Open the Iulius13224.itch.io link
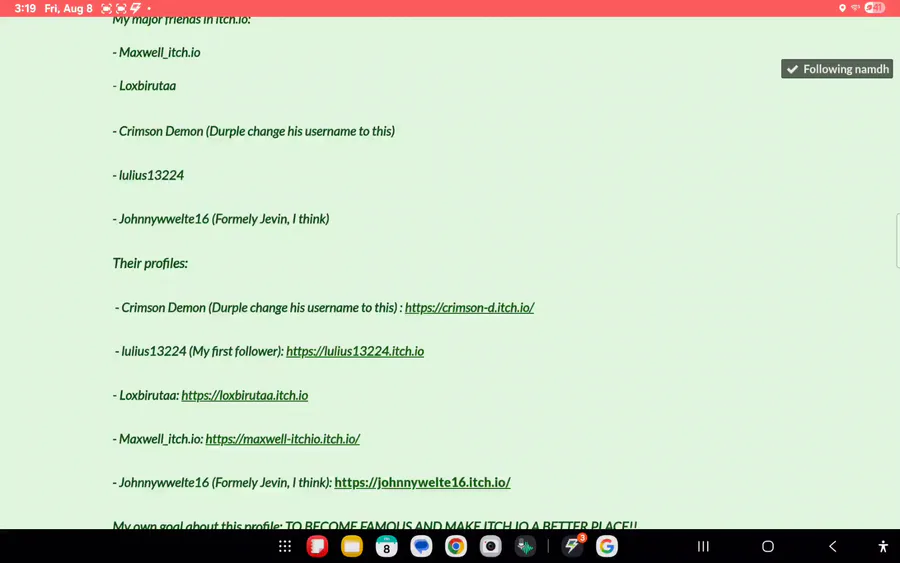Viewport: 900px width, 563px height. pyautogui.click(x=355, y=351)
